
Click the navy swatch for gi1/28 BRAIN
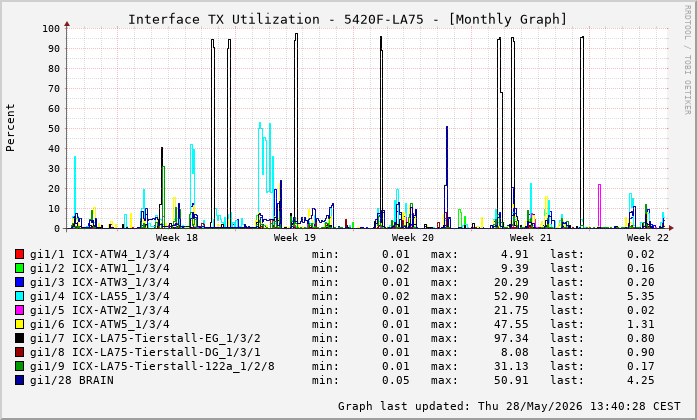point(19,380)
